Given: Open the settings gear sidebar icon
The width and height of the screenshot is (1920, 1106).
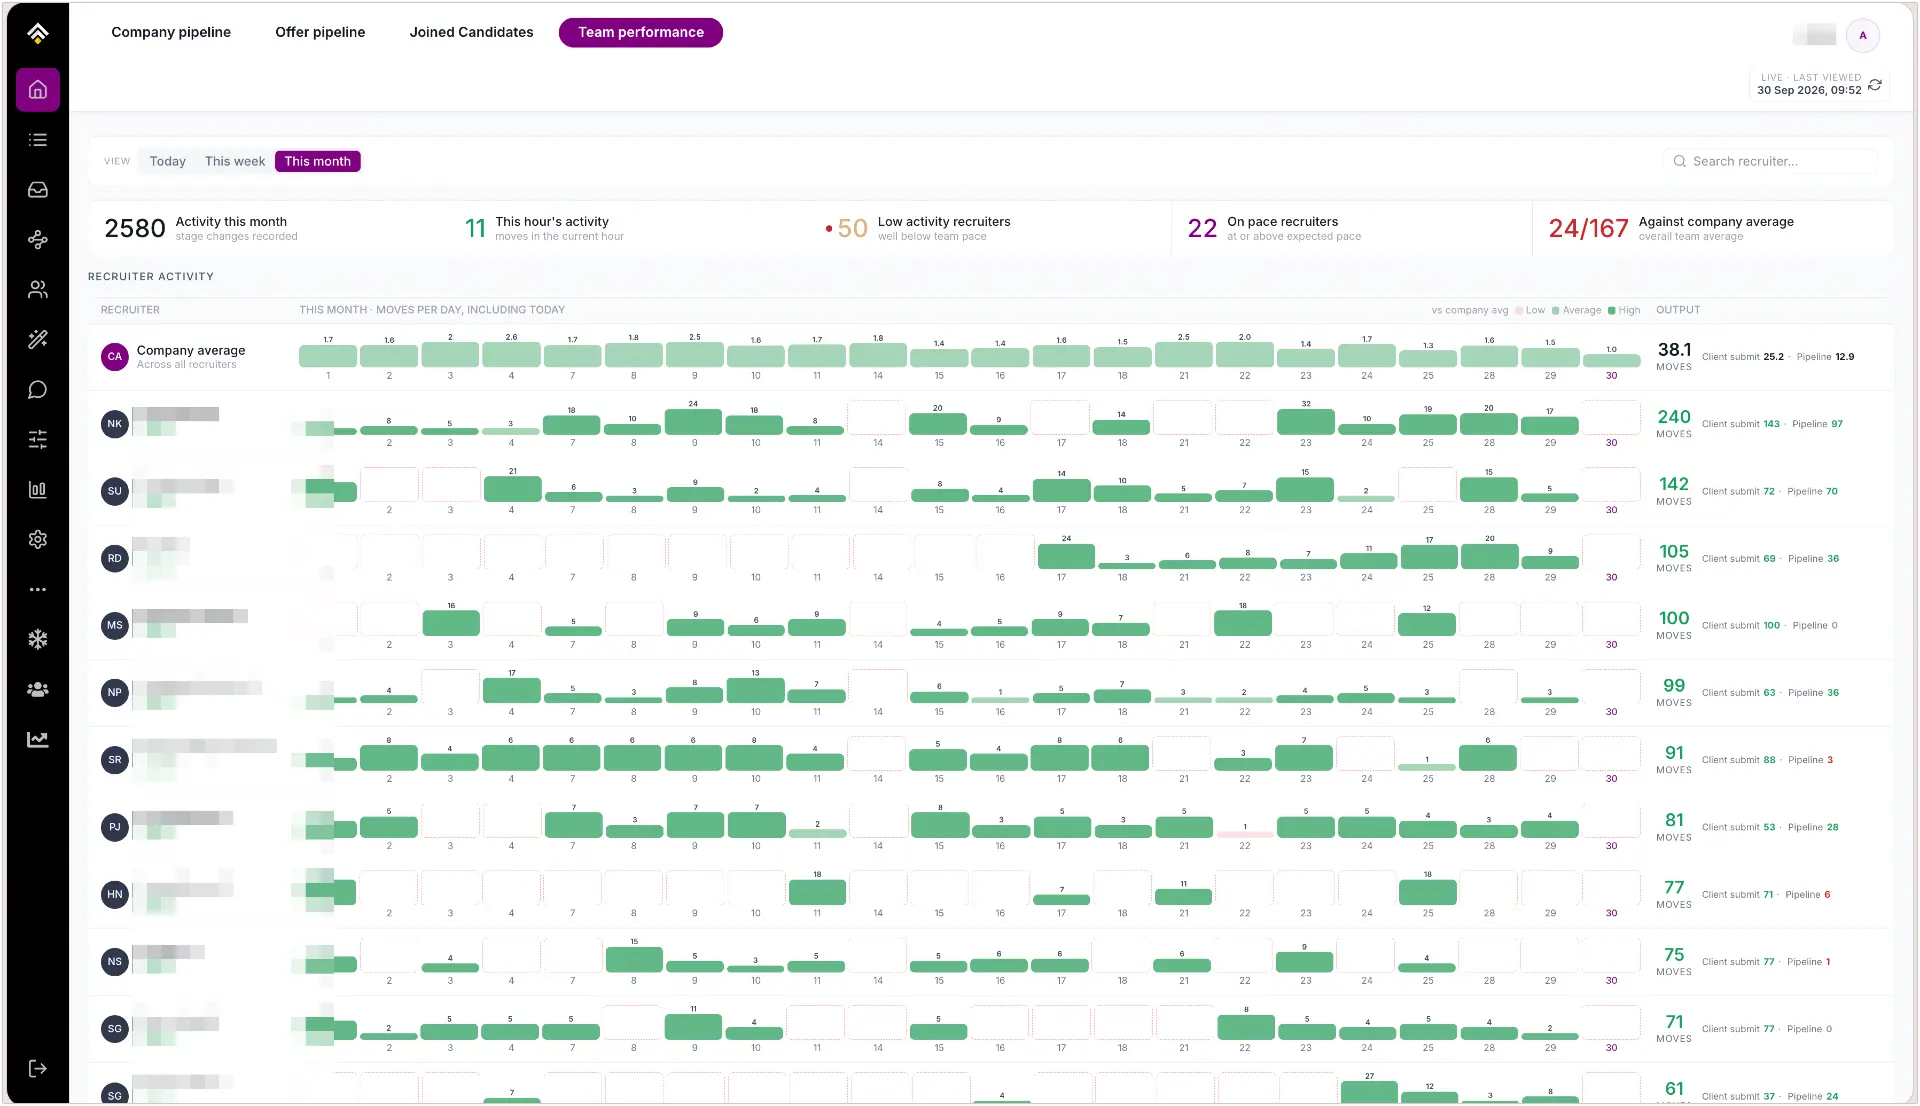Looking at the screenshot, I should tap(38, 540).
